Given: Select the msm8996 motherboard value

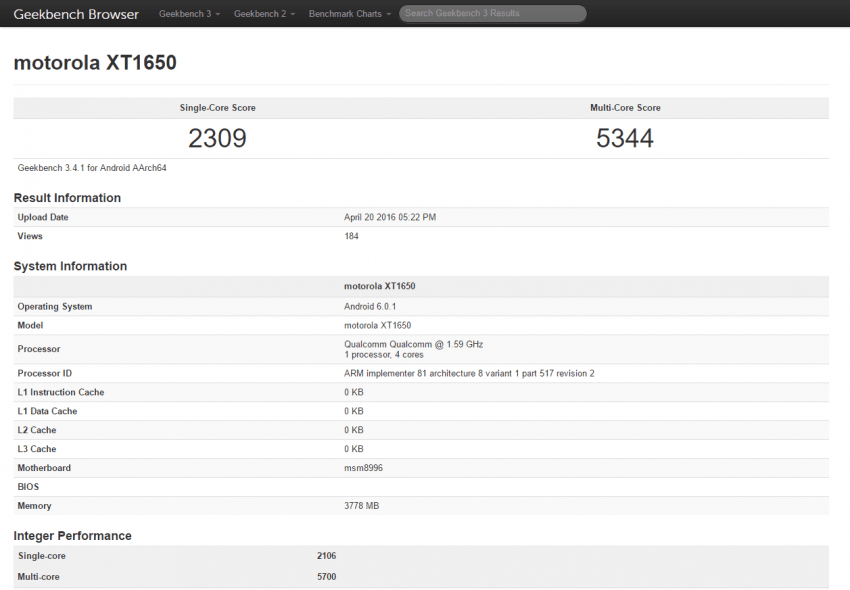Looking at the screenshot, I should pyautogui.click(x=363, y=468).
